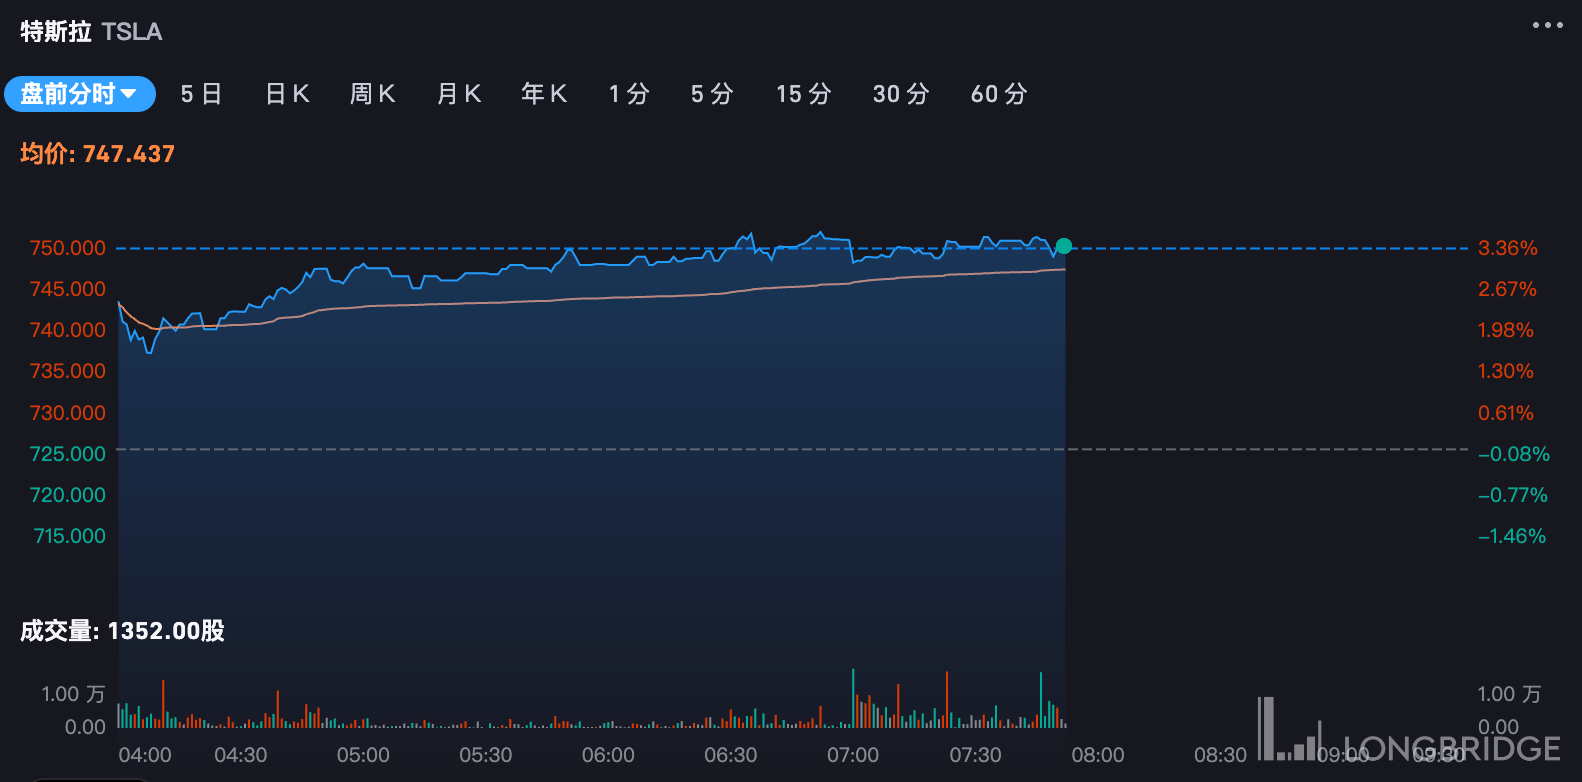Open the 年K chart tab

pos(544,94)
